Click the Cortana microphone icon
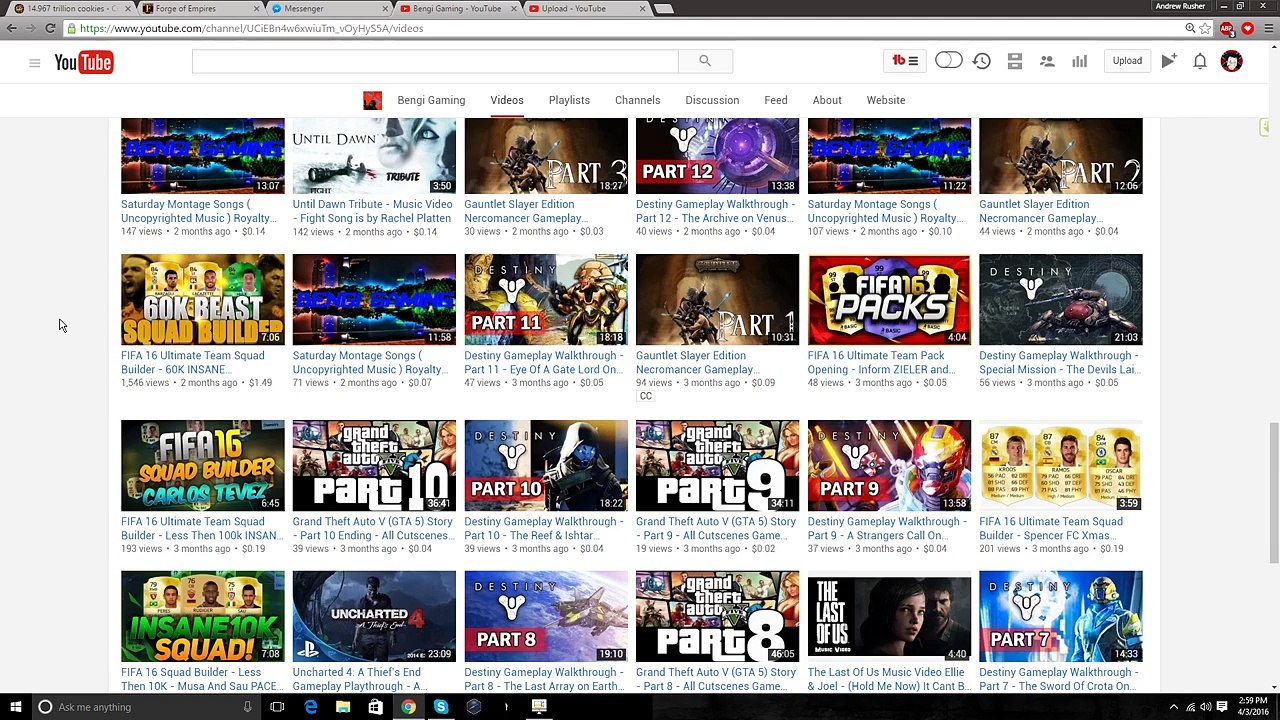Viewport: 1280px width, 720px height. click(247, 707)
